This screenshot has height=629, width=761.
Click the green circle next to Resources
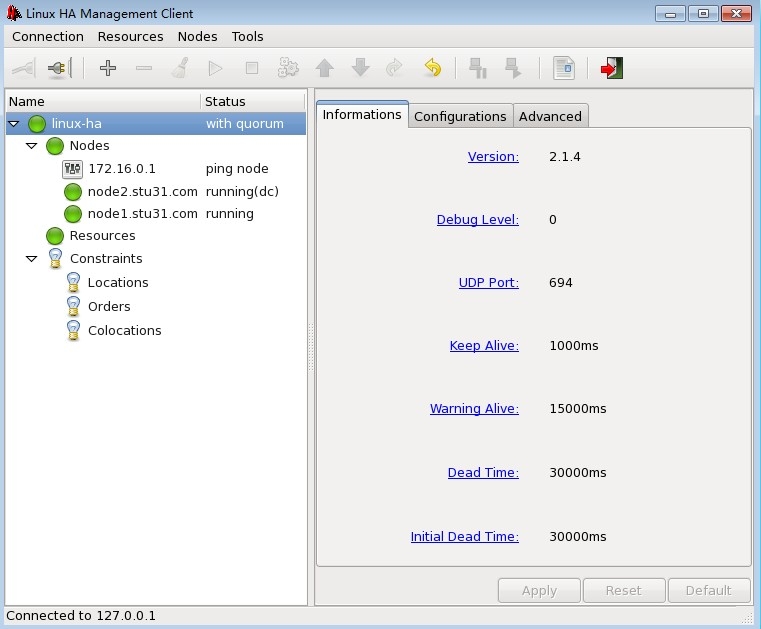tap(55, 236)
